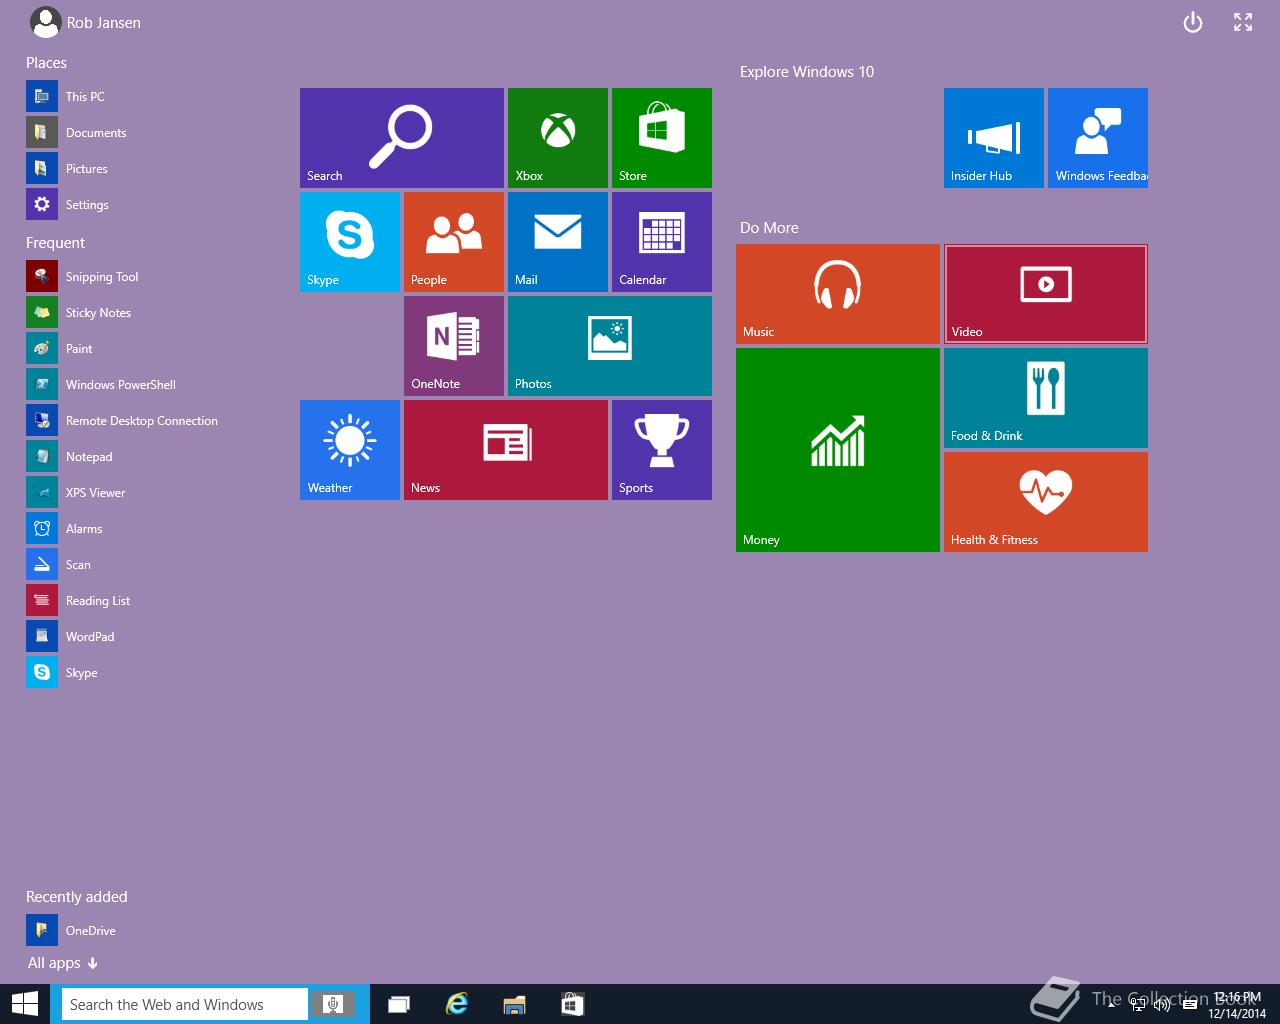Open the Money tile

pyautogui.click(x=838, y=450)
